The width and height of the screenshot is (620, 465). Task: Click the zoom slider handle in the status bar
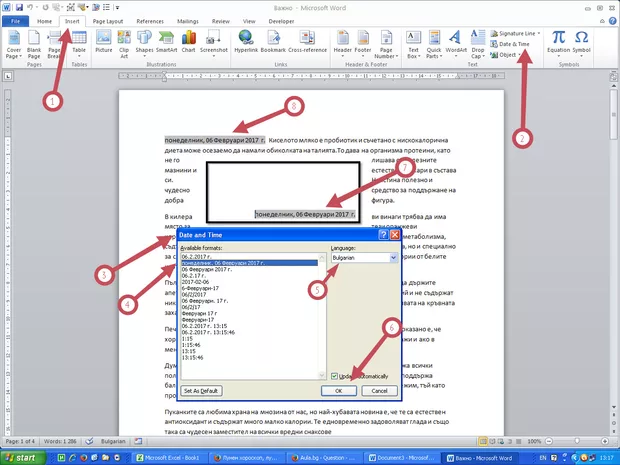click(577, 441)
